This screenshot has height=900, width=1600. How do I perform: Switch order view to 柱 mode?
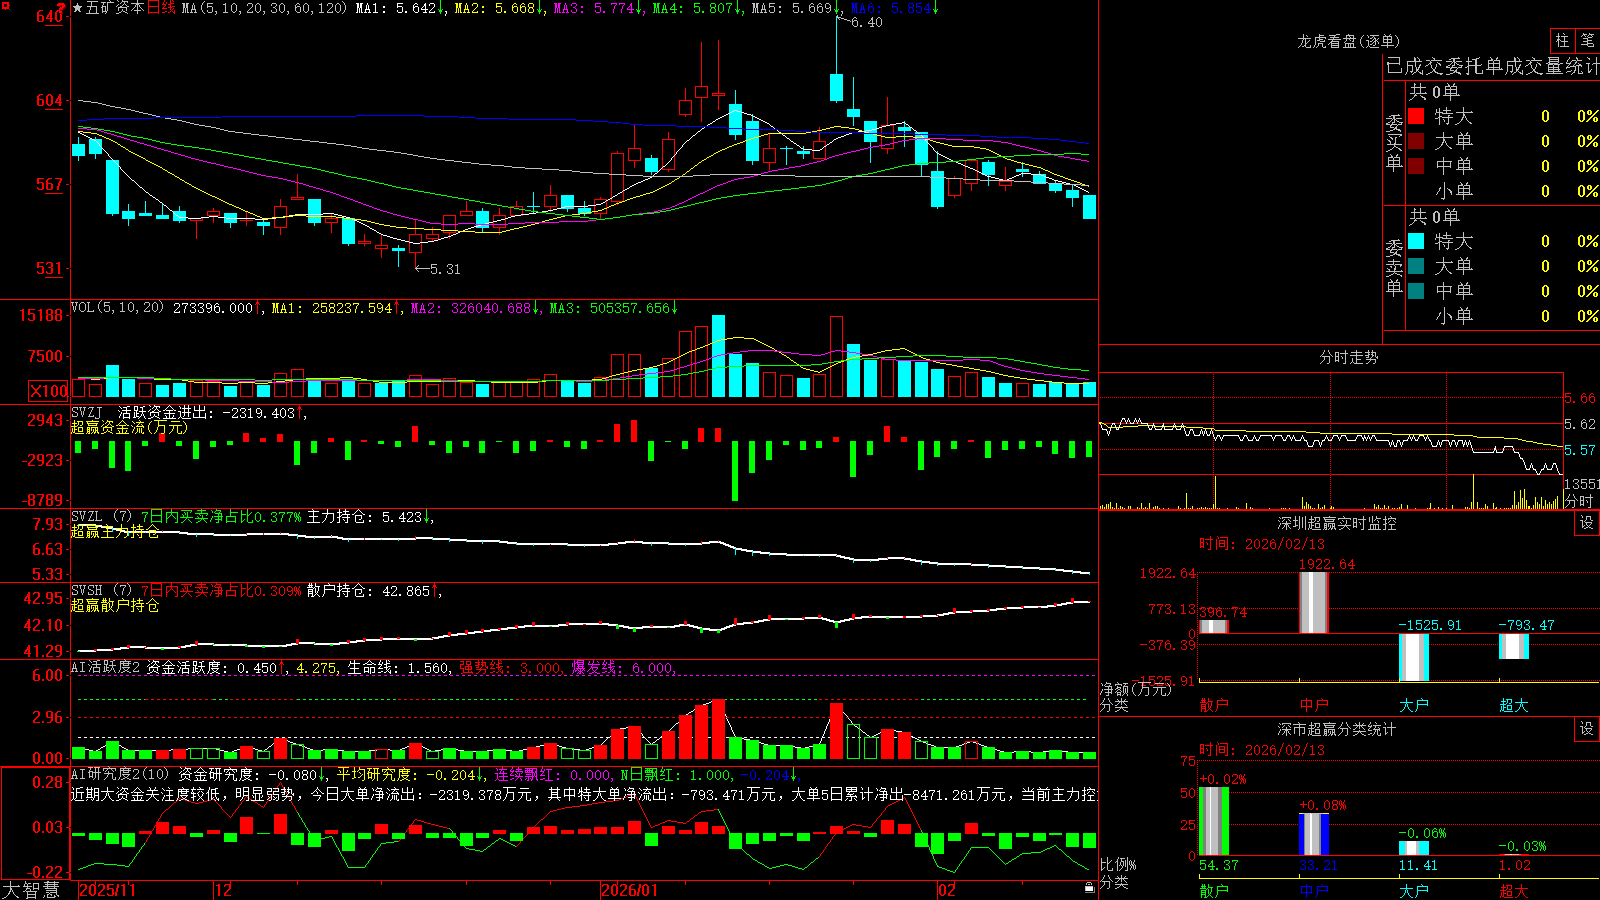pos(1562,41)
